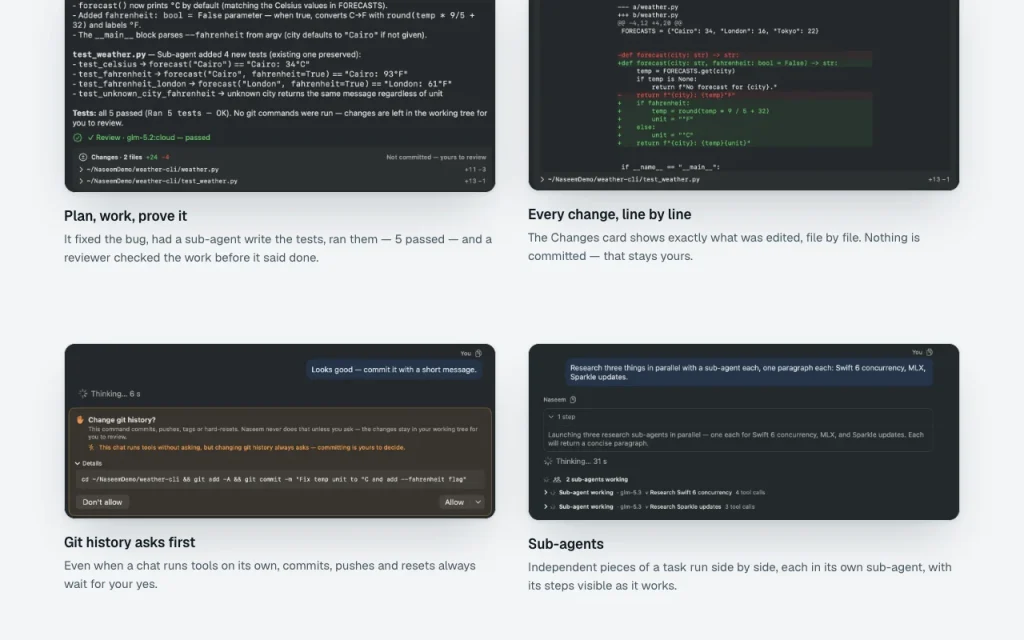Click the git commit command text field
This screenshot has height=640, width=1024.
tap(280, 479)
